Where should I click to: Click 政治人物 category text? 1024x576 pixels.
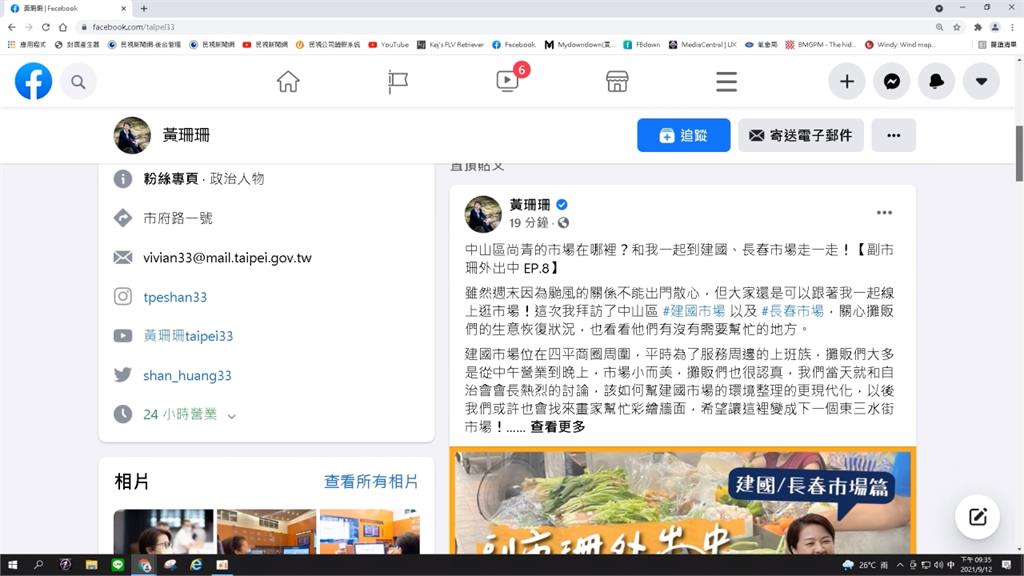click(237, 179)
